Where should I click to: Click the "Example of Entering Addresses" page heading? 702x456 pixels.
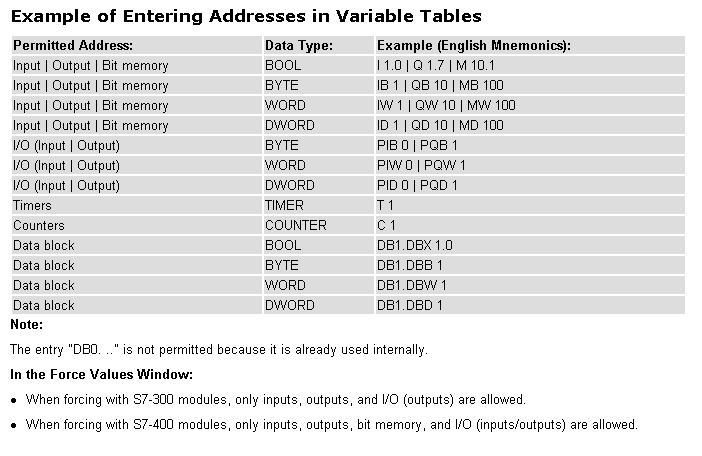pyautogui.click(x=246, y=16)
